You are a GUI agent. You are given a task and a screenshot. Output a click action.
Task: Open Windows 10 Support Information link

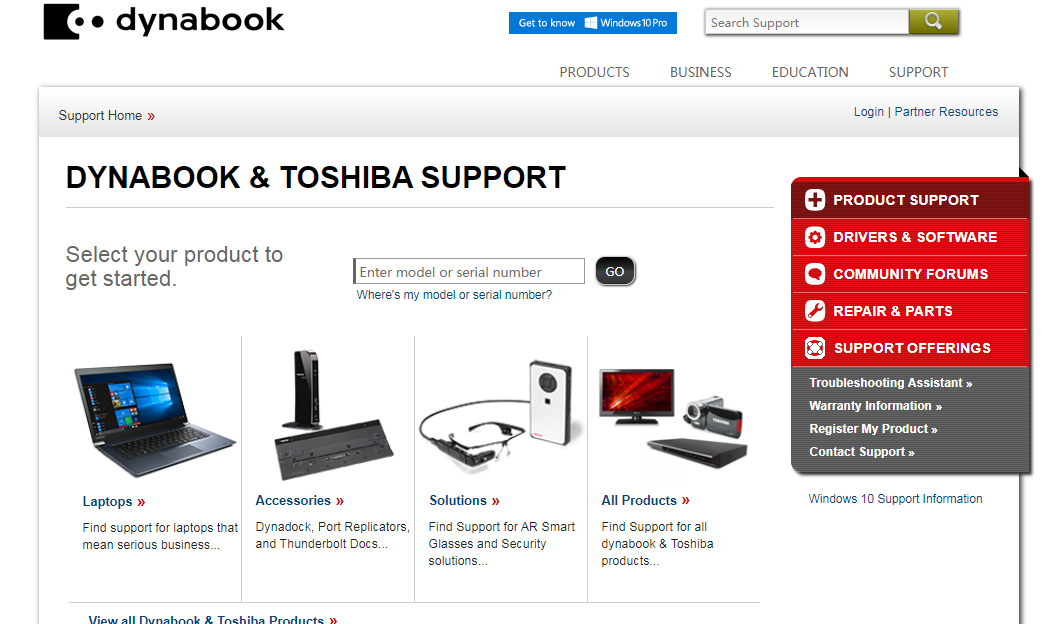pyautogui.click(x=895, y=499)
